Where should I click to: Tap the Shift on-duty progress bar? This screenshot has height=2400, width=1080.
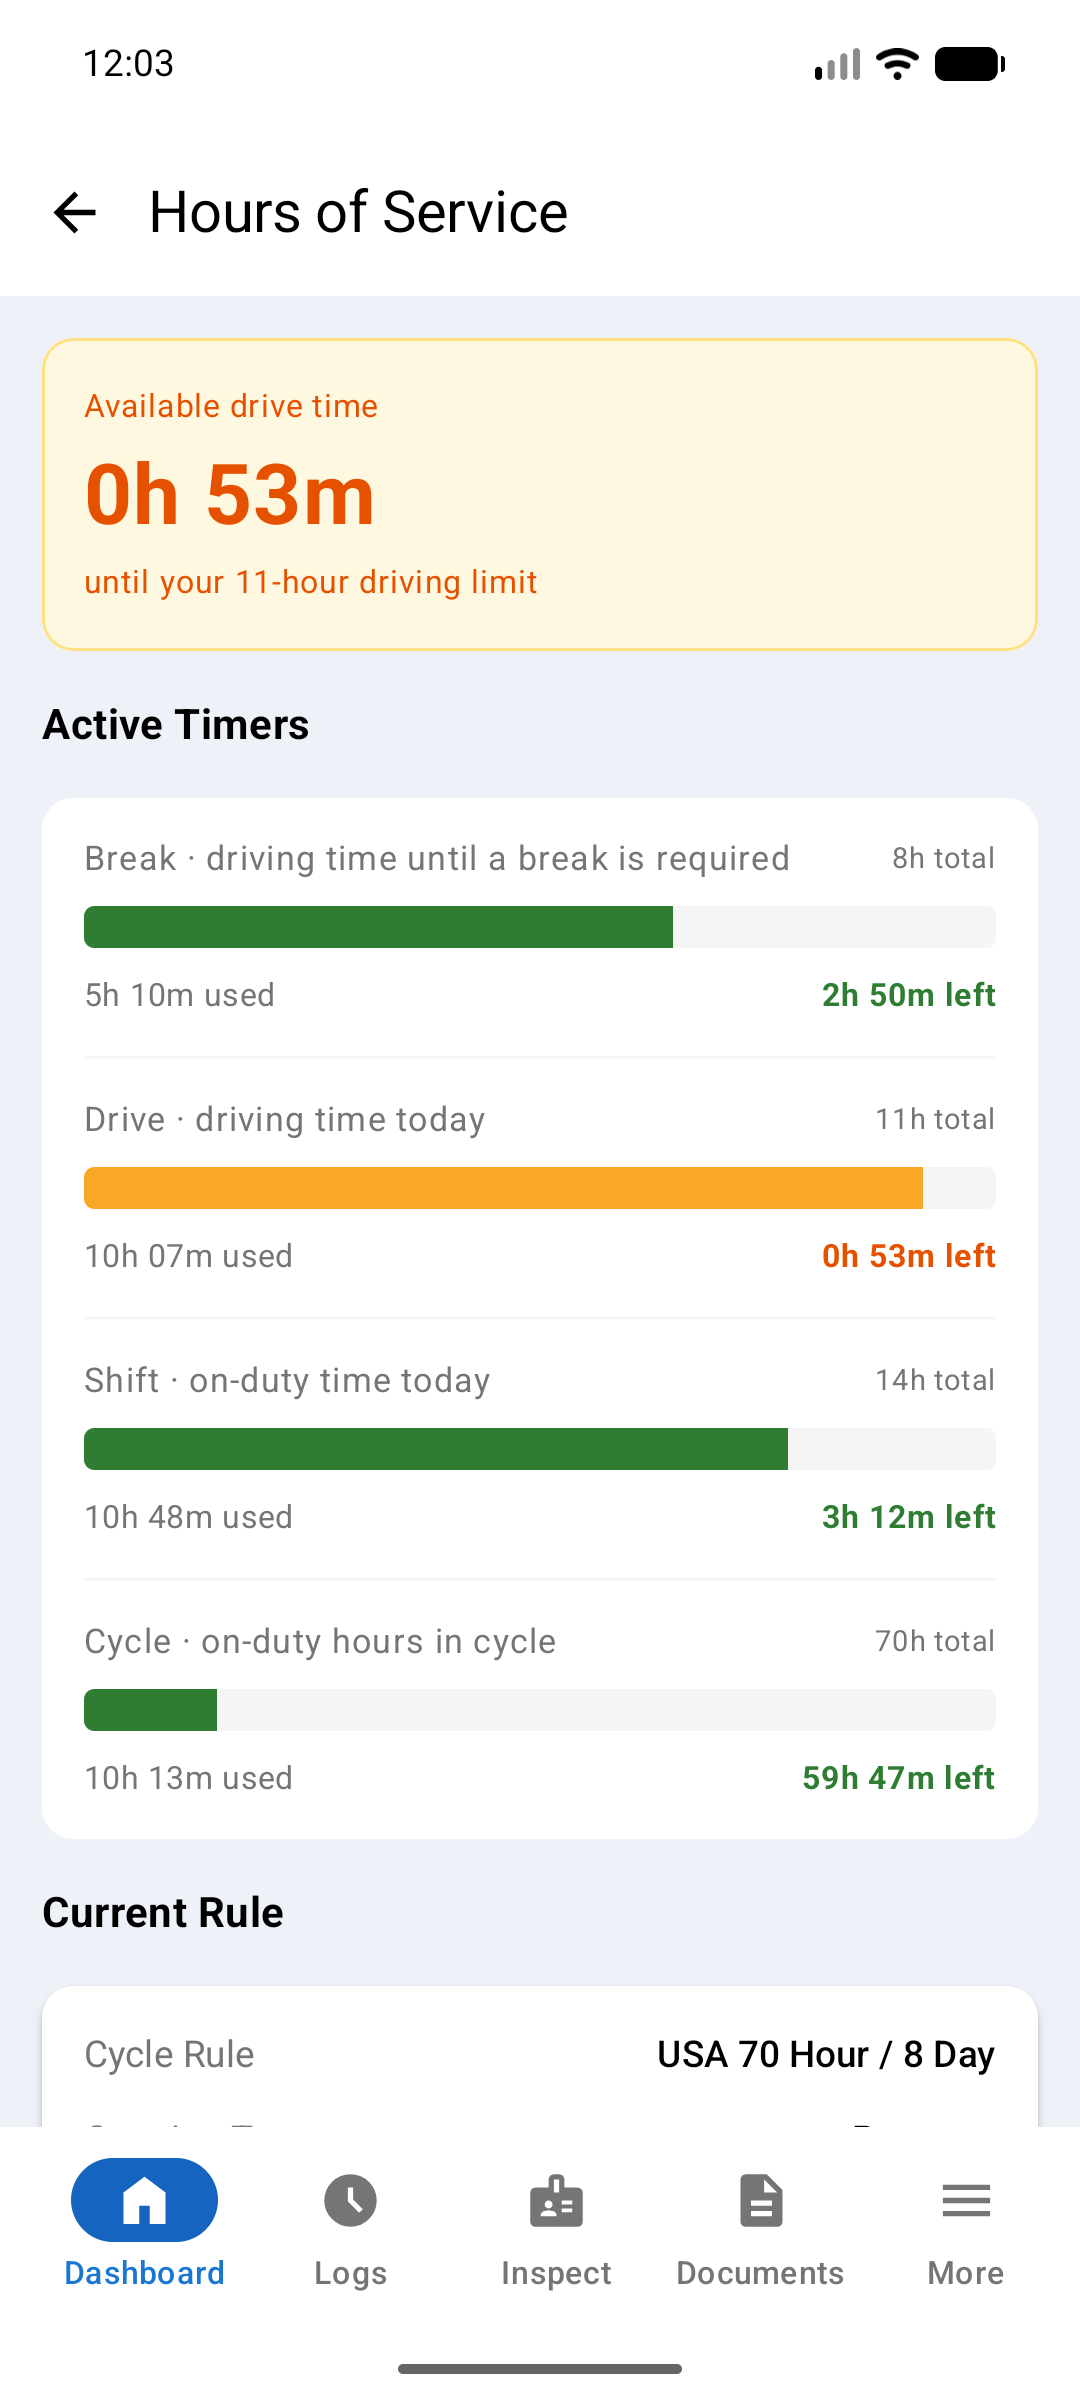[x=540, y=1449]
